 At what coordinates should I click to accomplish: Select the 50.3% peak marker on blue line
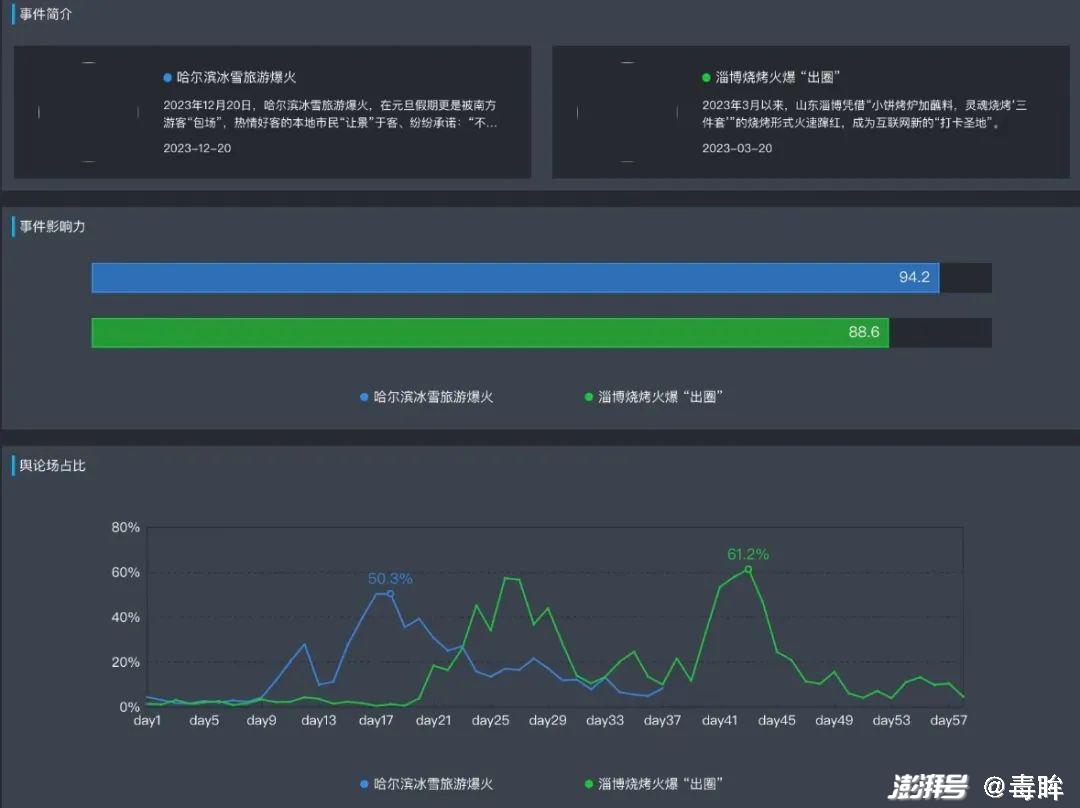[x=390, y=594]
